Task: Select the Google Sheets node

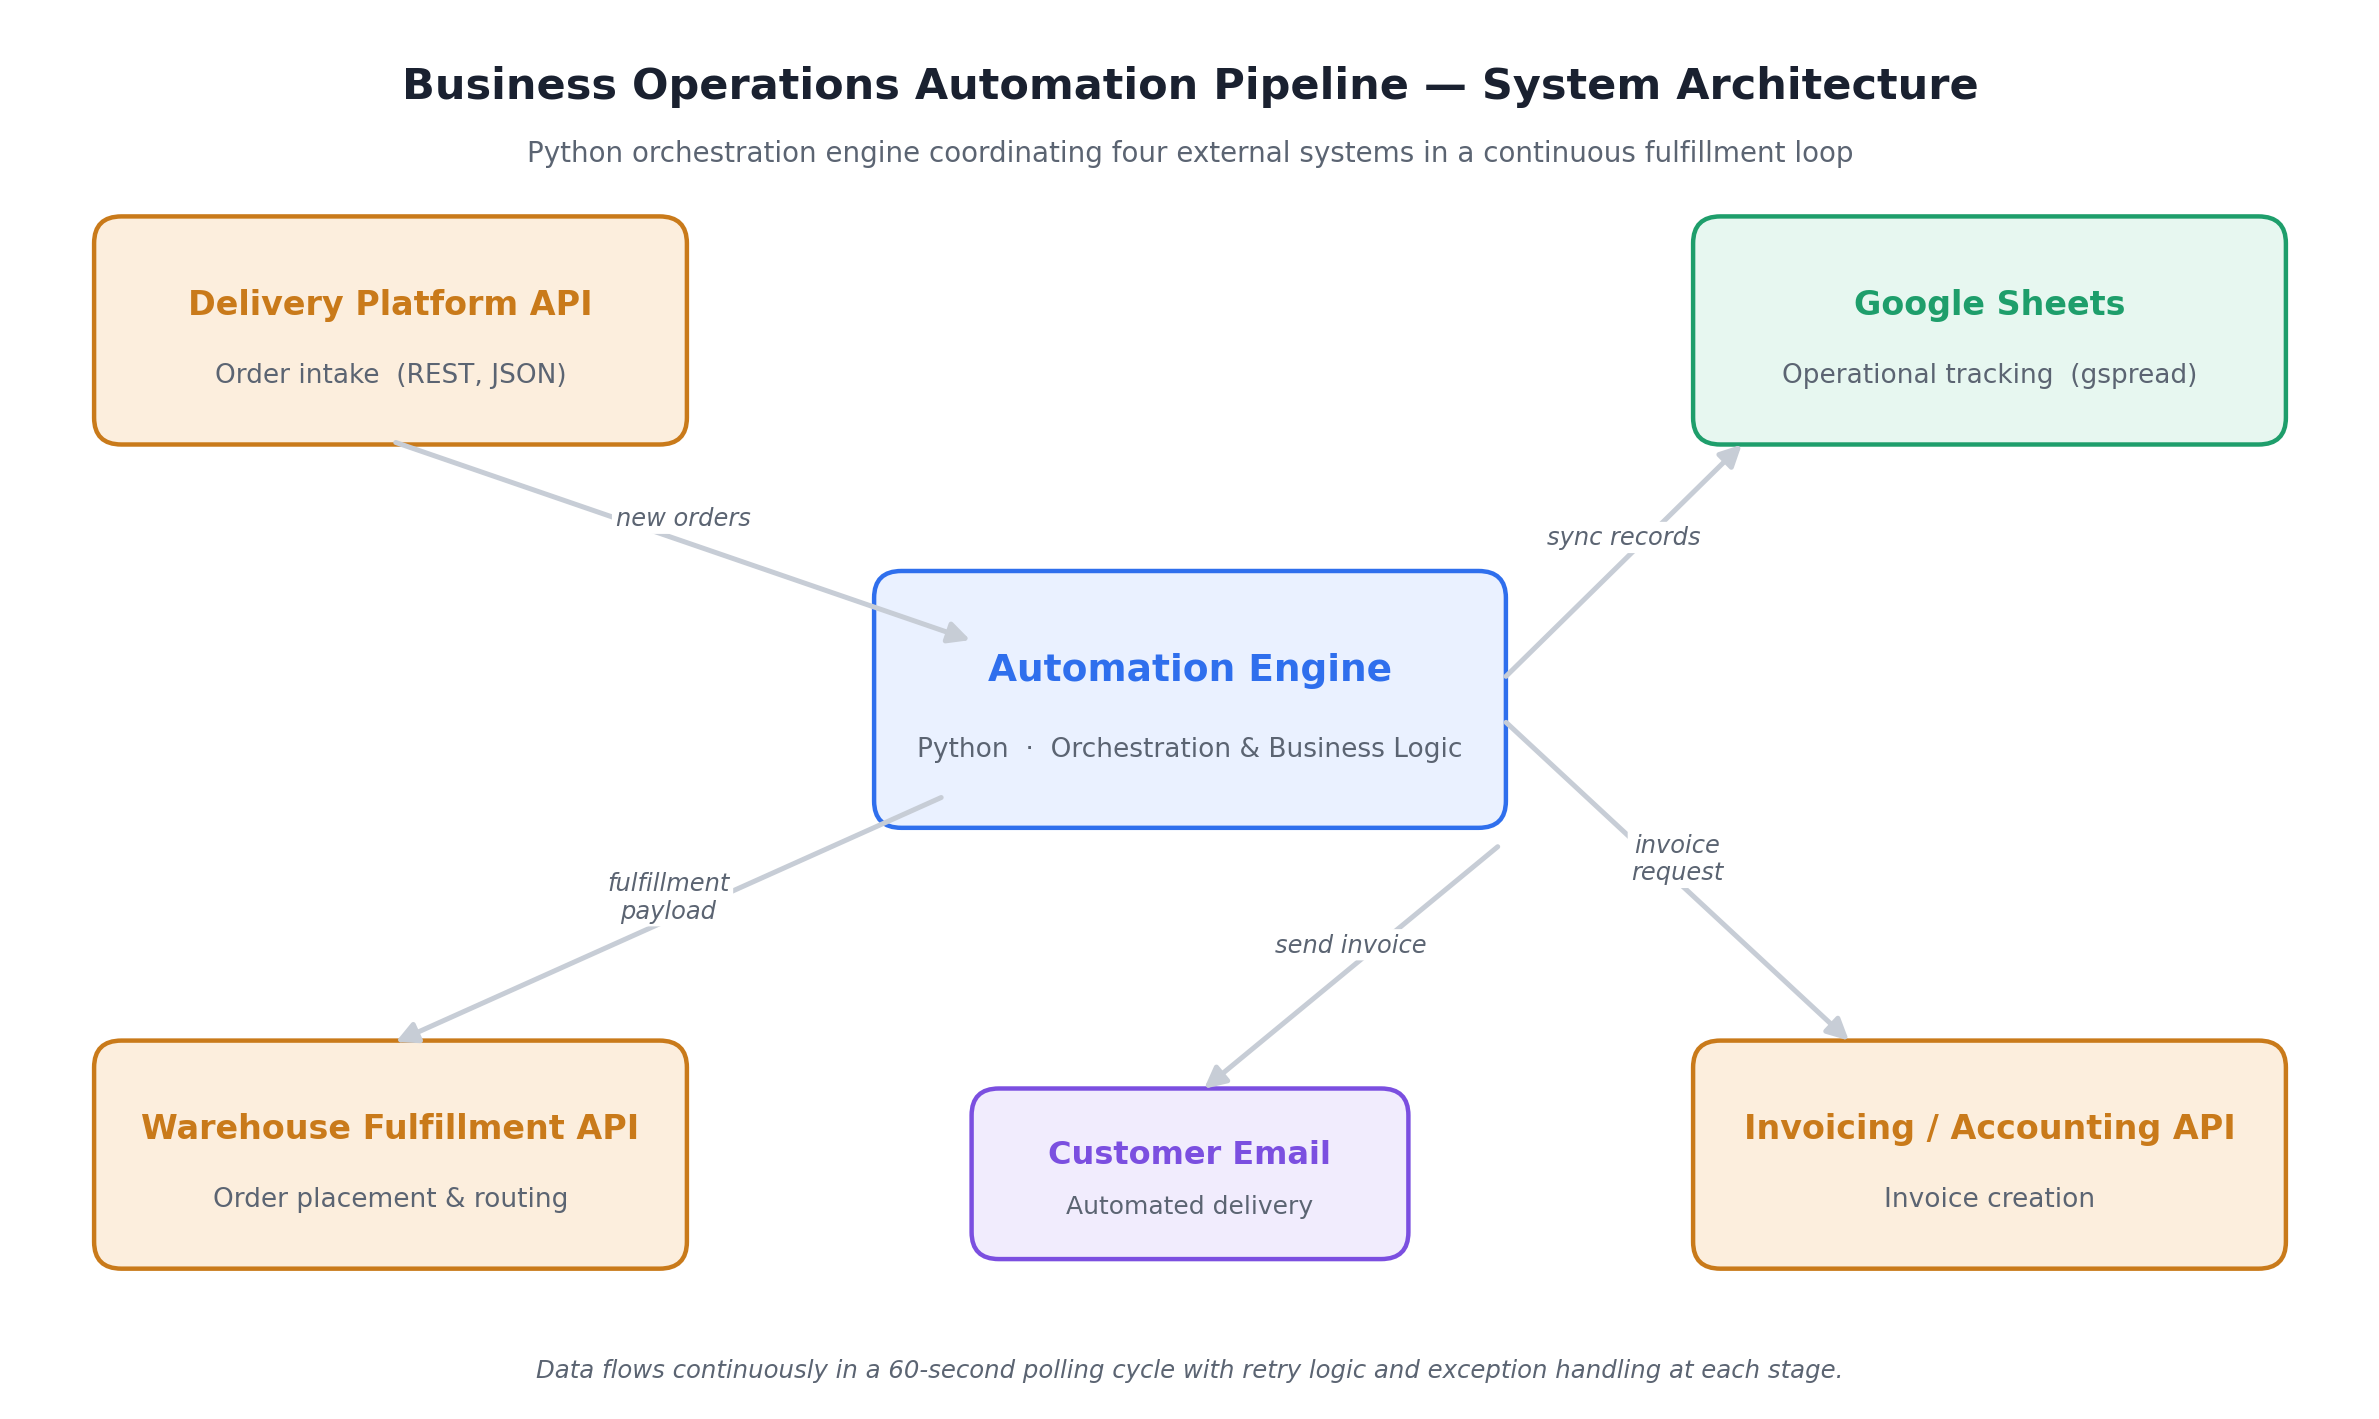Action: pyautogui.click(x=1989, y=330)
